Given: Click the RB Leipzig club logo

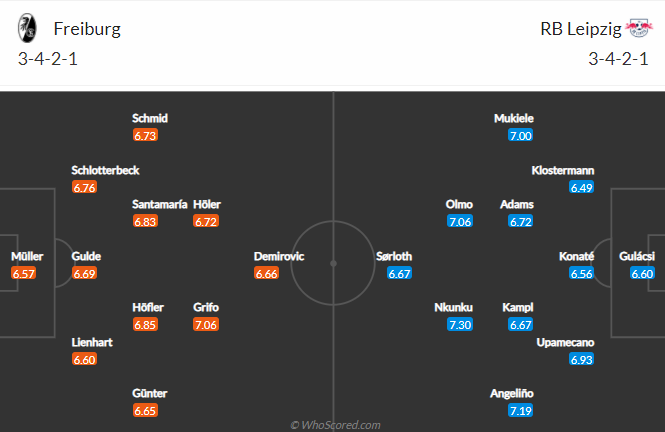Looking at the screenshot, I should pos(637,28).
